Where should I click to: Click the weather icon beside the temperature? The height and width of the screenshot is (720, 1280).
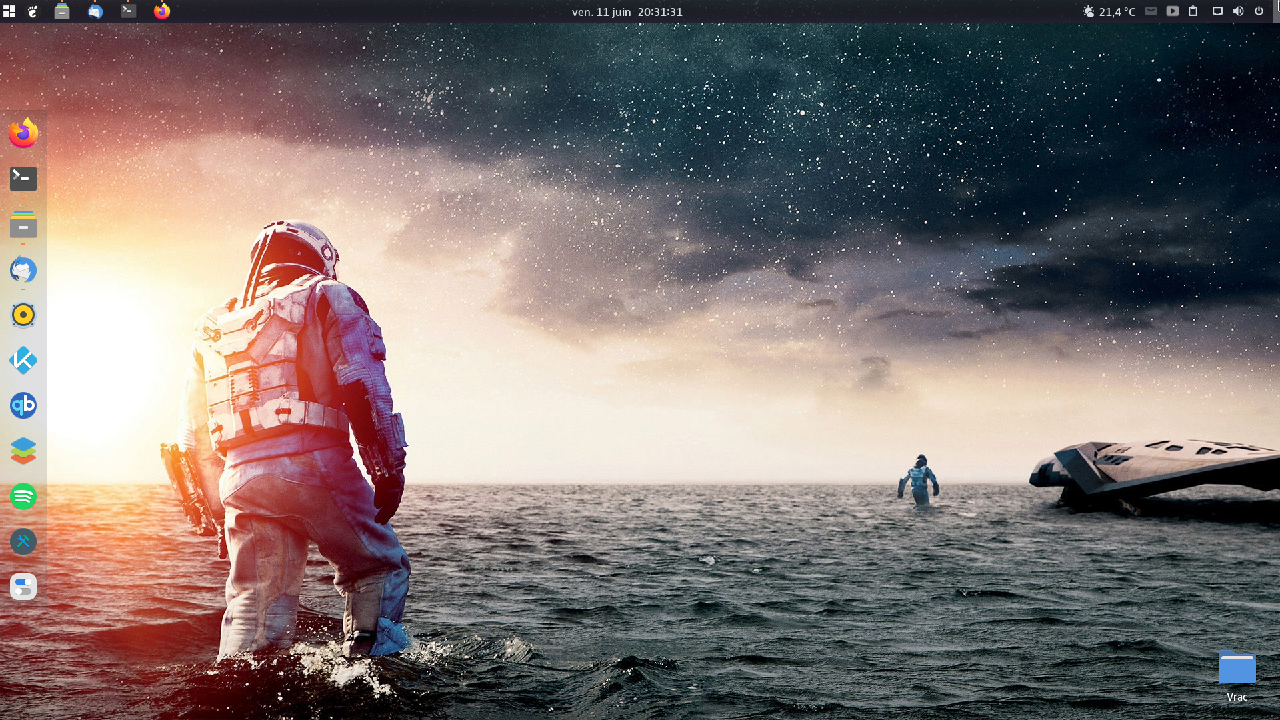coord(1089,12)
